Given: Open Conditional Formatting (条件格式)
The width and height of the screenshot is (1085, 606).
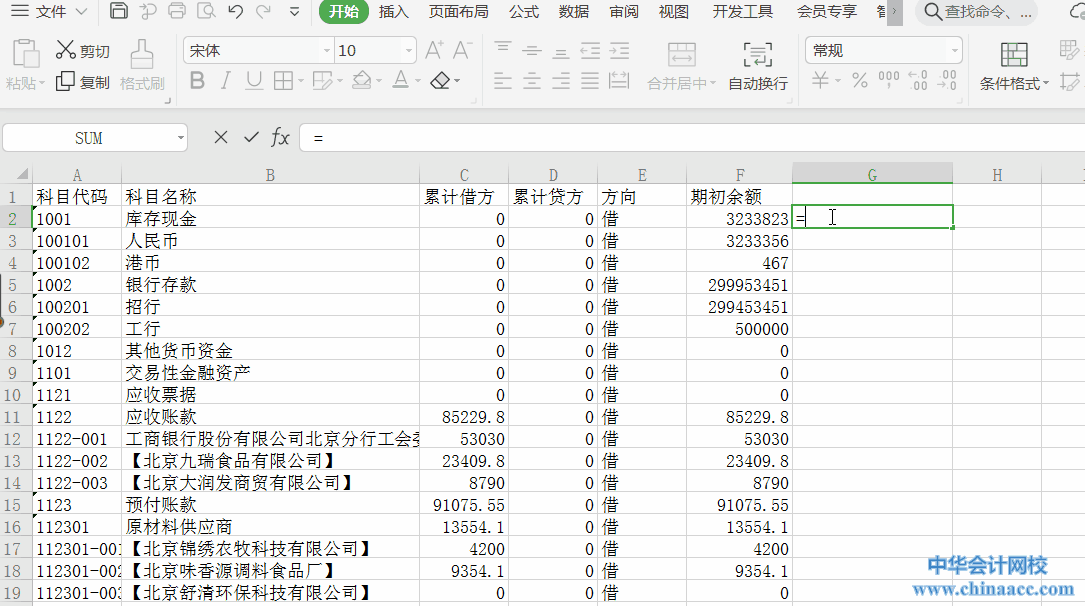Looking at the screenshot, I should pyautogui.click(x=1014, y=66).
